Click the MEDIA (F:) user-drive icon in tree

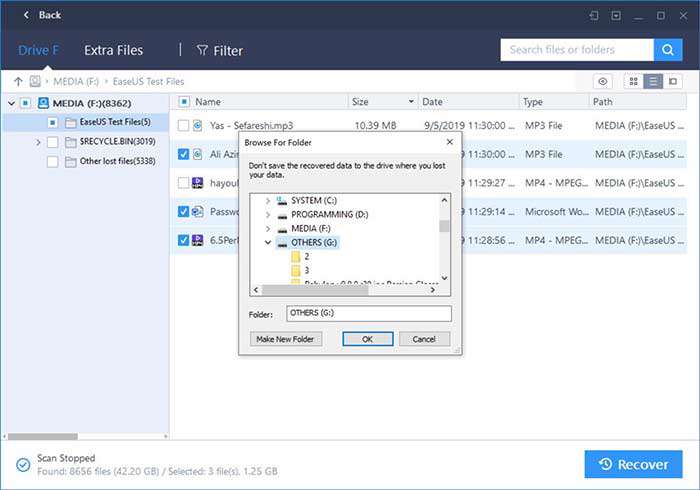43,103
